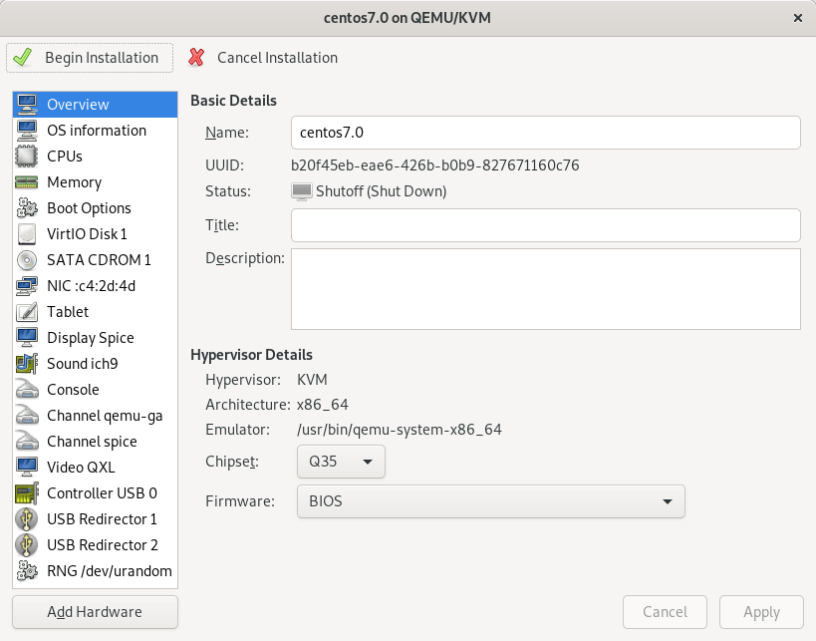Apply the current changes
Viewport: 816px width, 641px height.
(x=761, y=612)
